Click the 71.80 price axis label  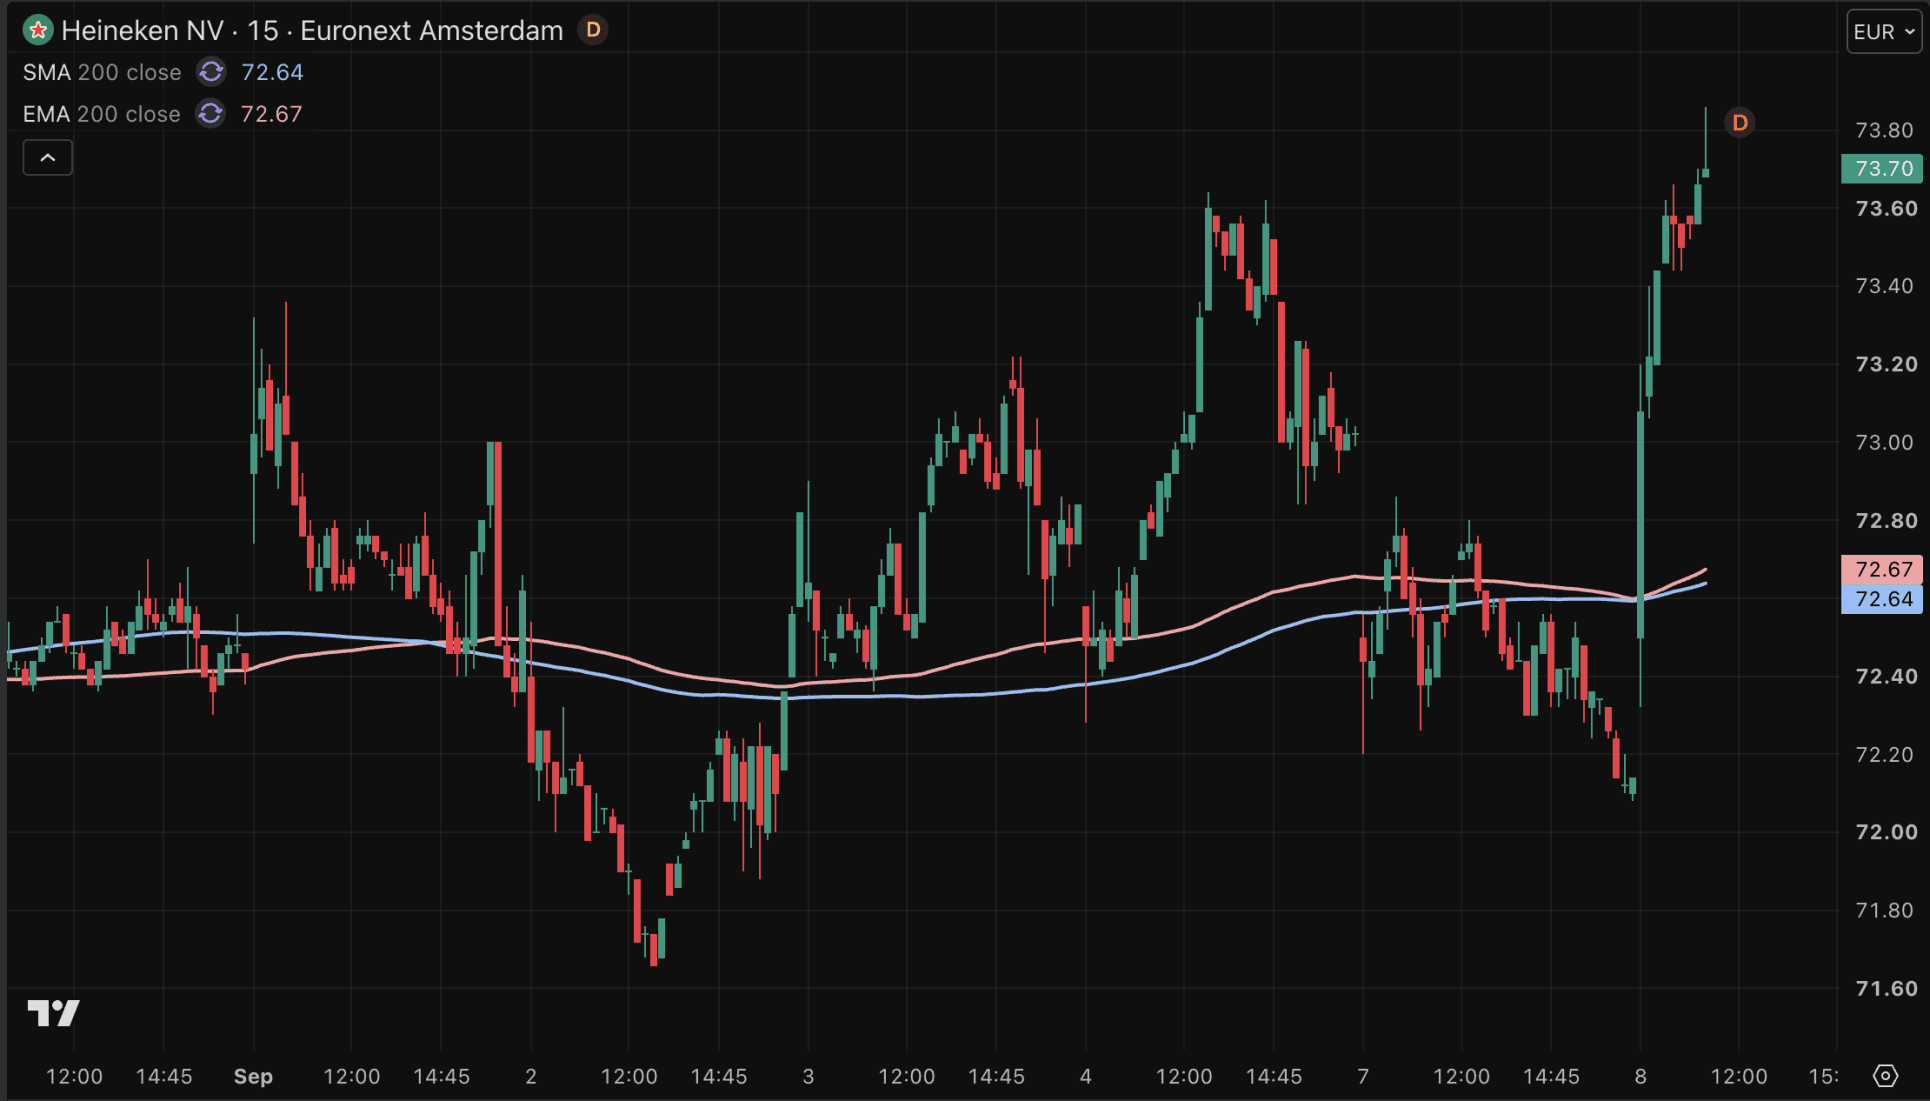pyautogui.click(x=1884, y=910)
